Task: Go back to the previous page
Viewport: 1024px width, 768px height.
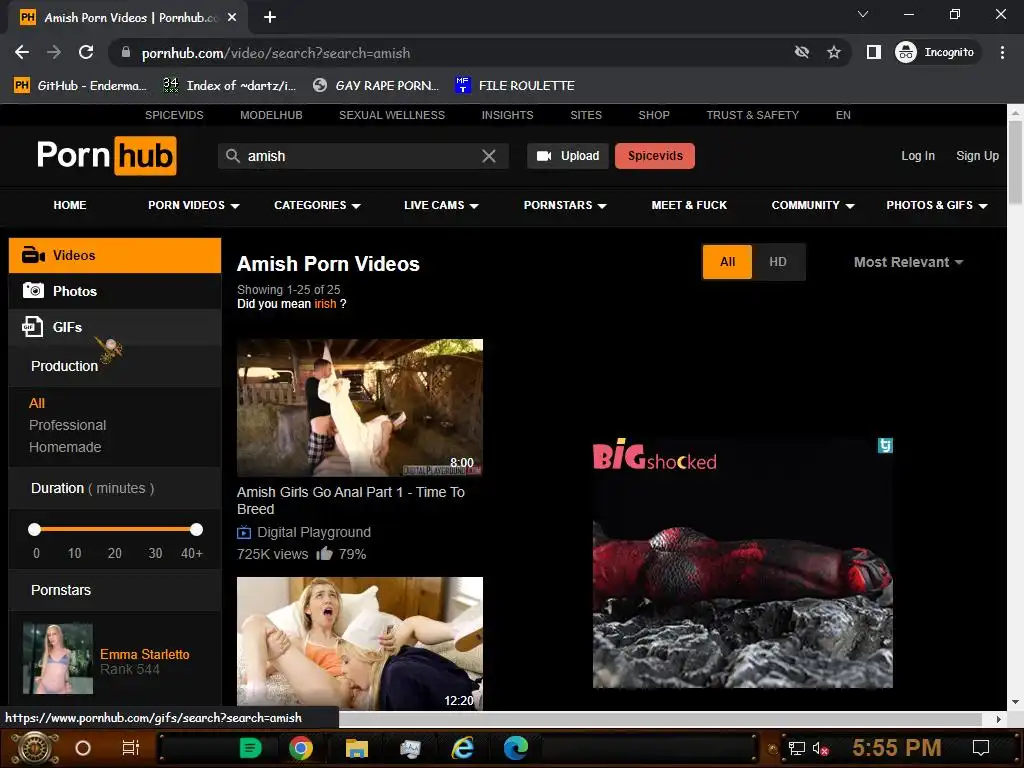Action: (22, 52)
